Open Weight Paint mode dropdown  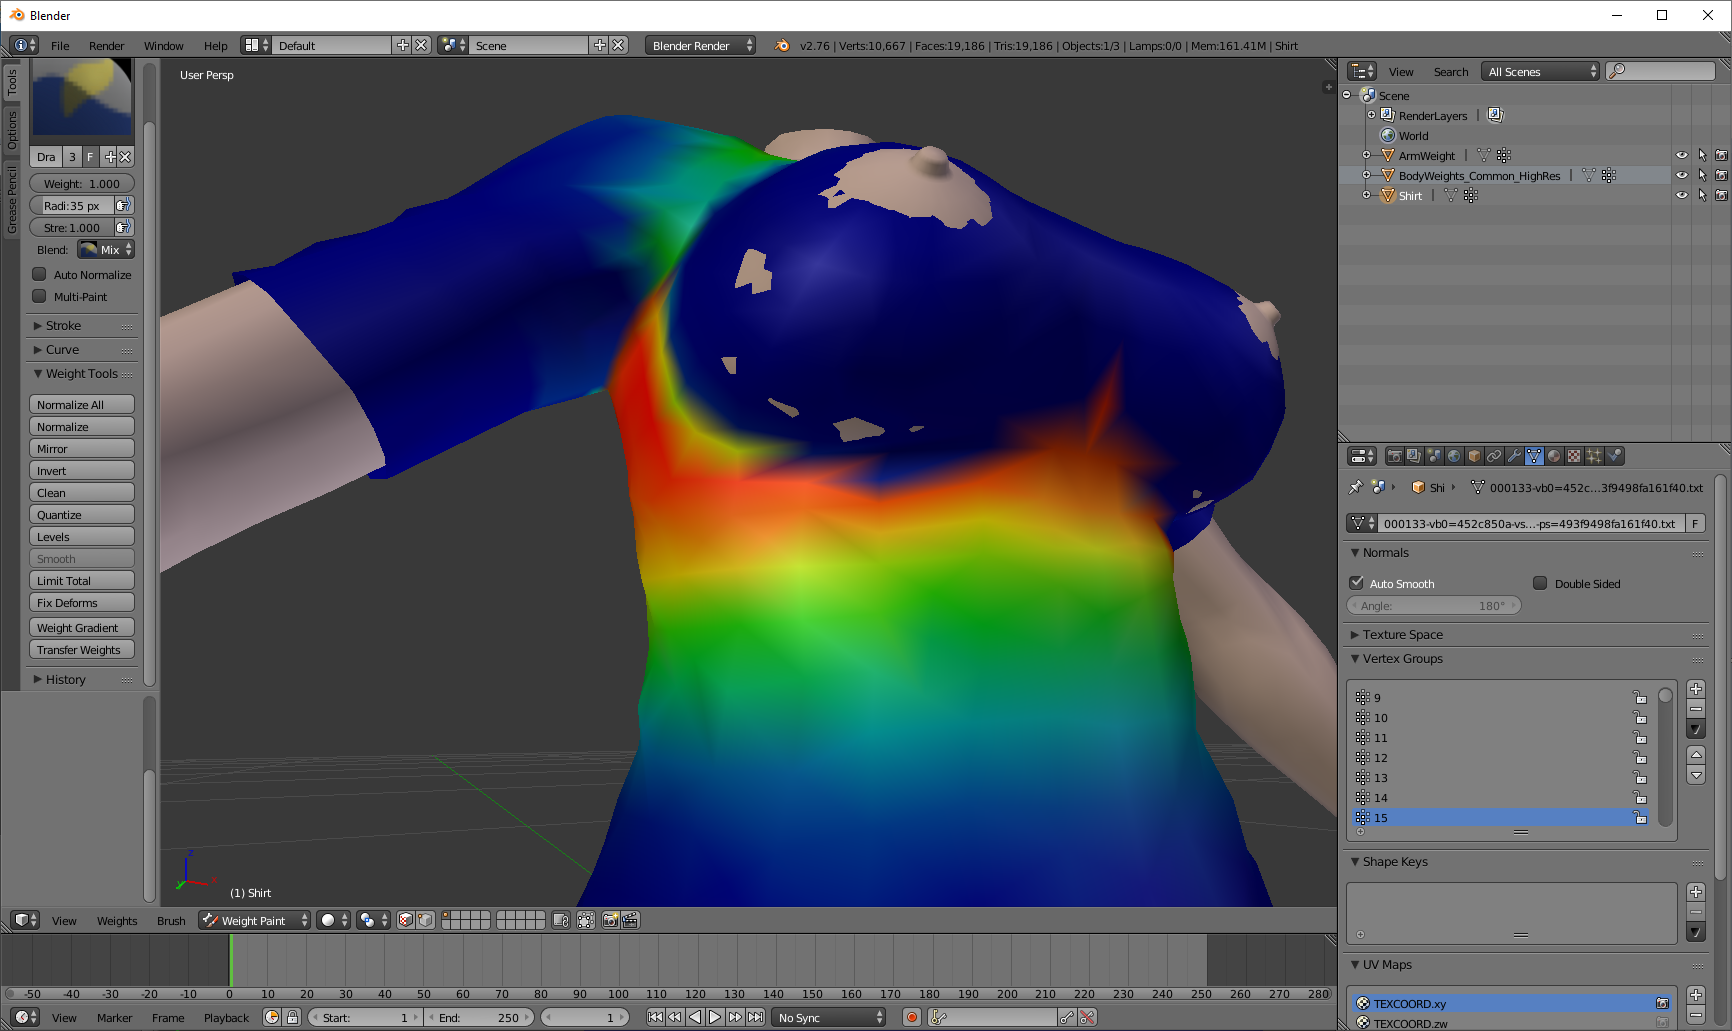coord(254,920)
